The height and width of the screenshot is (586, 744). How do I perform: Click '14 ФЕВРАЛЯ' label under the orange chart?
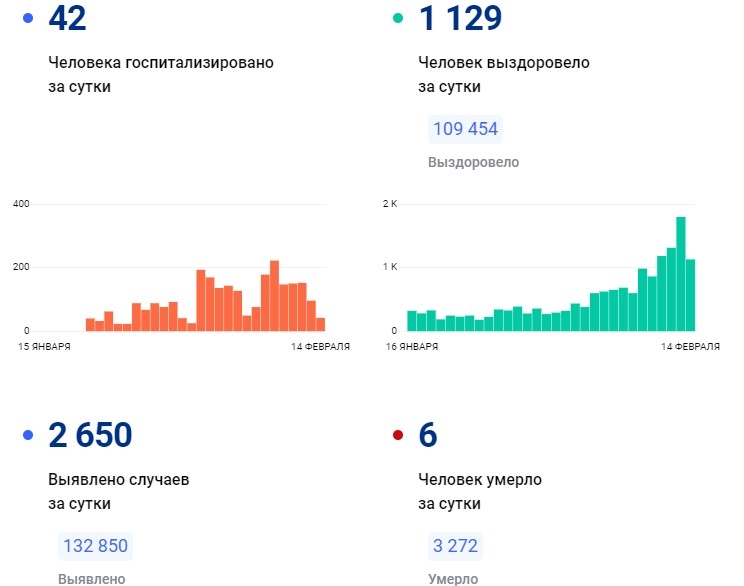pos(320,347)
